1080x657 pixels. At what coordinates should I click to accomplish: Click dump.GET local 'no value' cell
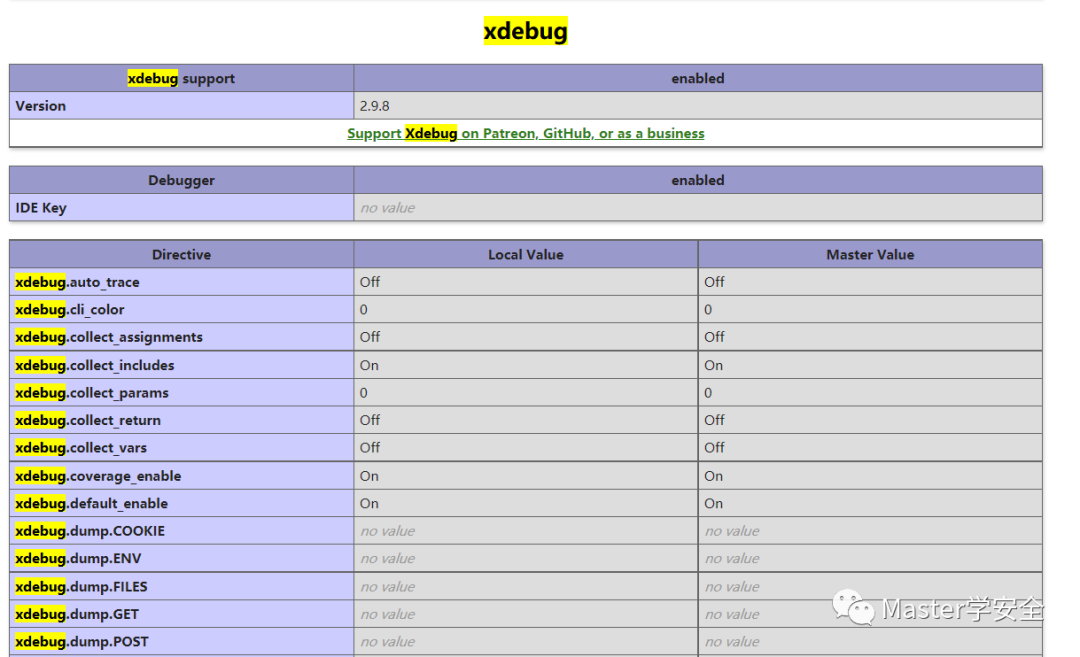point(526,615)
